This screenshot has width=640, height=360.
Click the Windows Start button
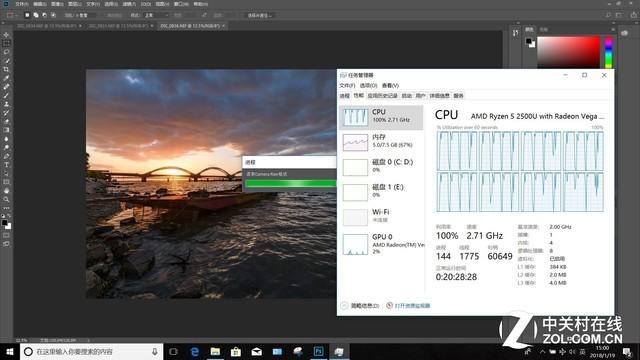[x=10, y=351]
